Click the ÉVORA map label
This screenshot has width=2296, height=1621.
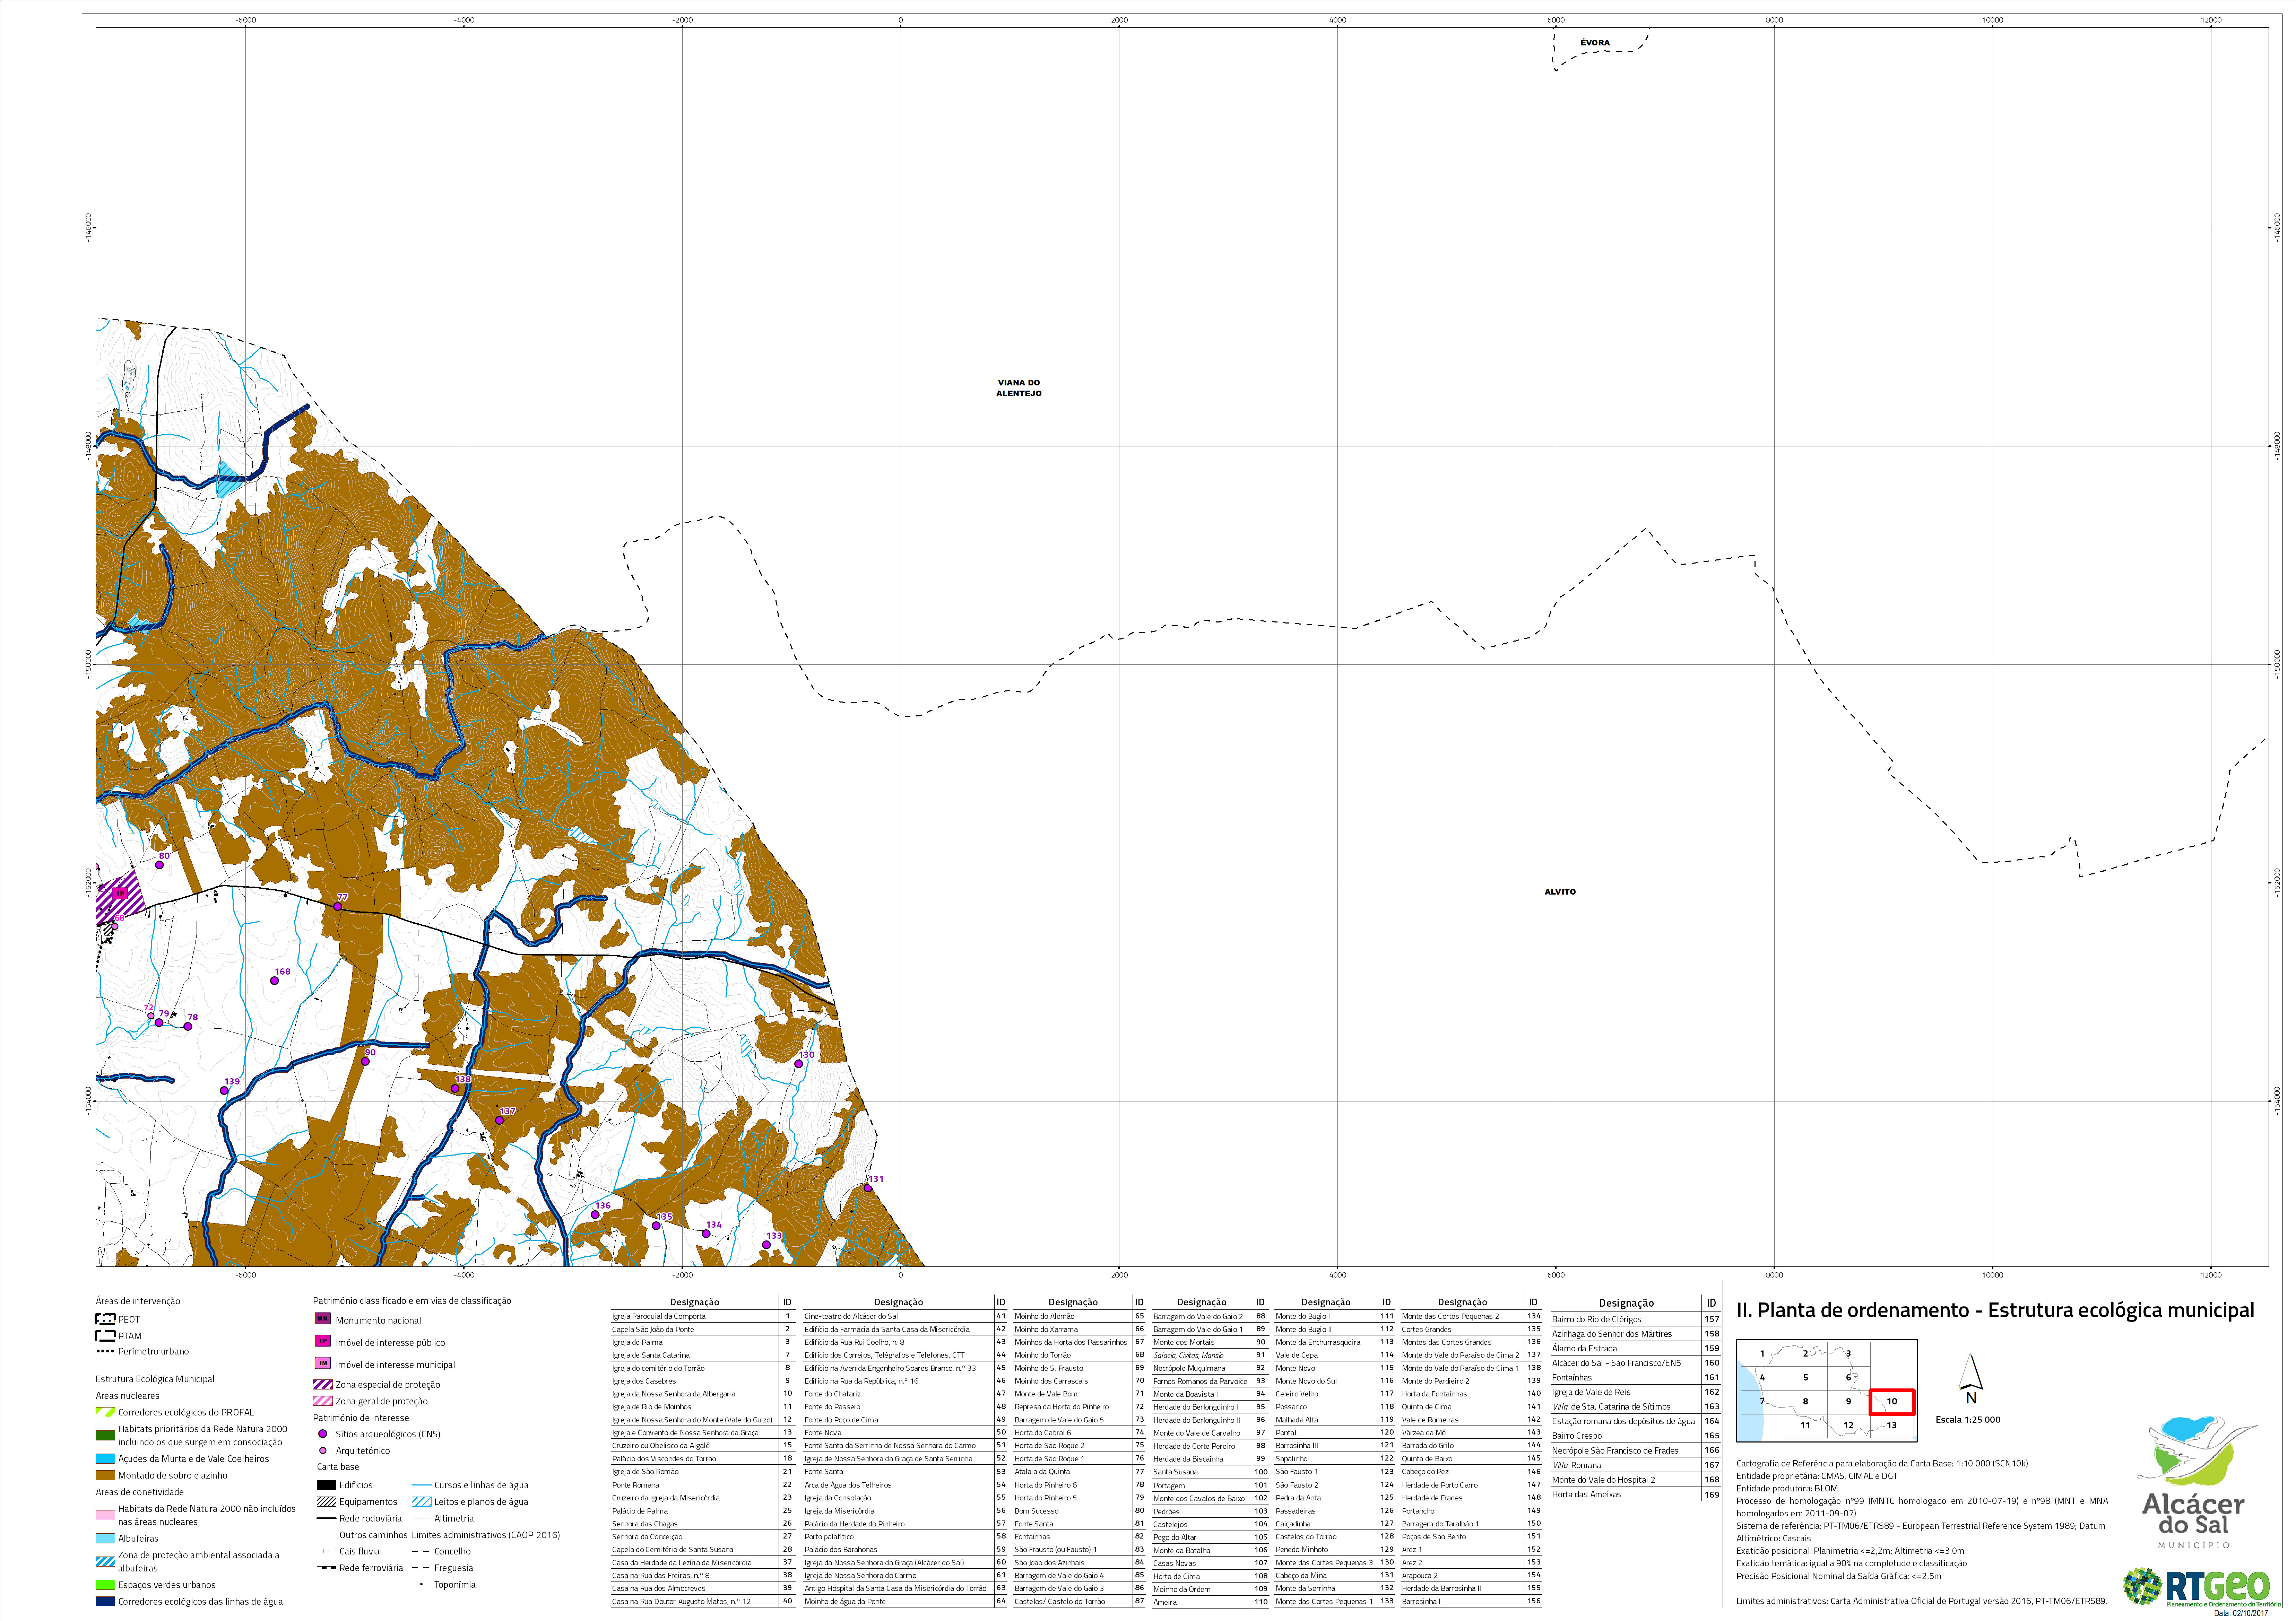pos(1595,42)
